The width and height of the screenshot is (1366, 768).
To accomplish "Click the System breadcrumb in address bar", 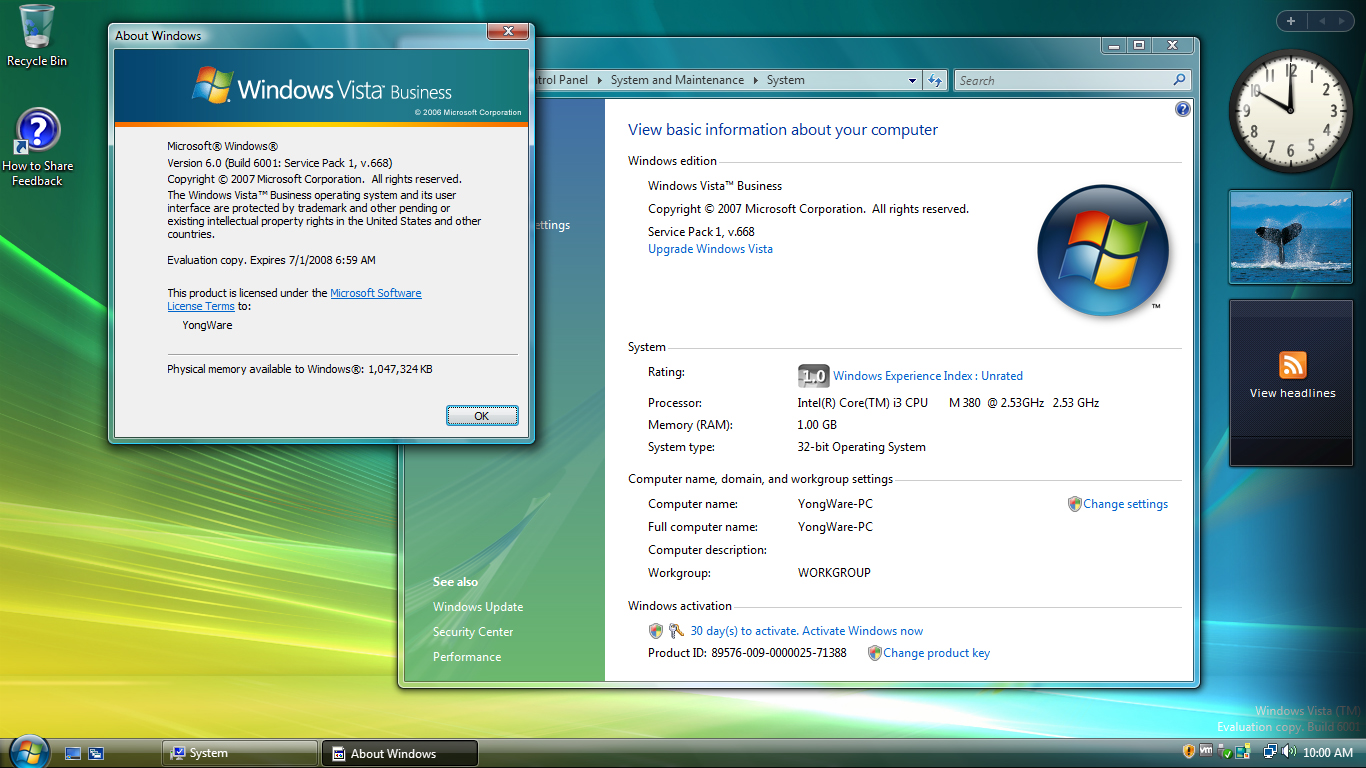I will tap(786, 80).
